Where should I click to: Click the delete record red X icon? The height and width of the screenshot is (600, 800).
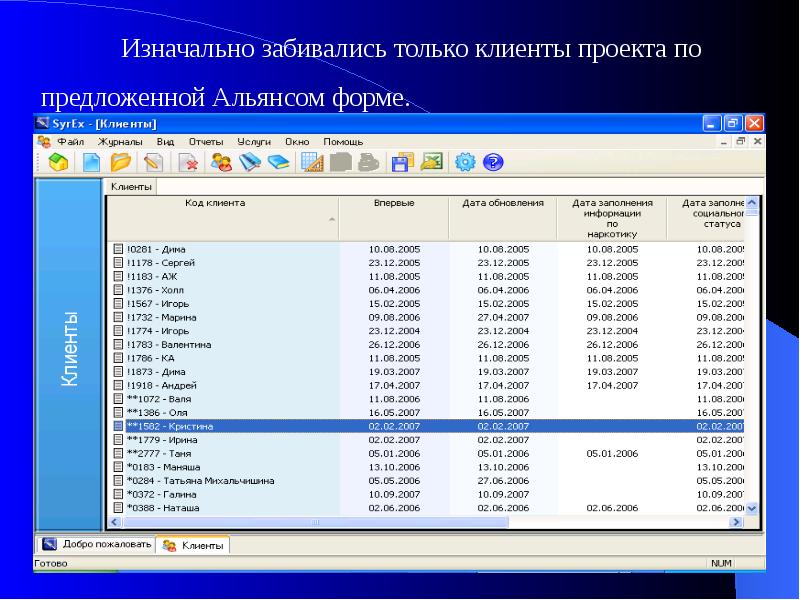pos(188,162)
